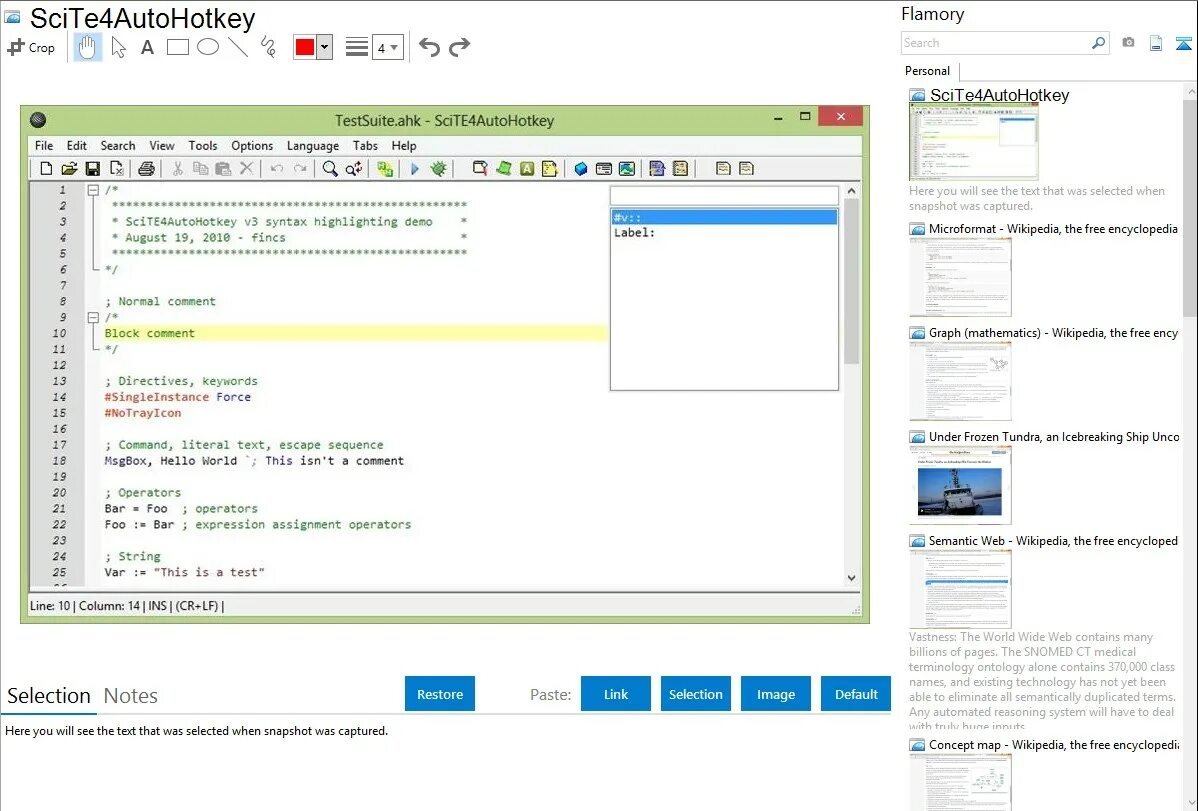Viewport: 1198px width, 811px height.
Task: Click the Close file icon in SciTE
Action: pos(117,169)
